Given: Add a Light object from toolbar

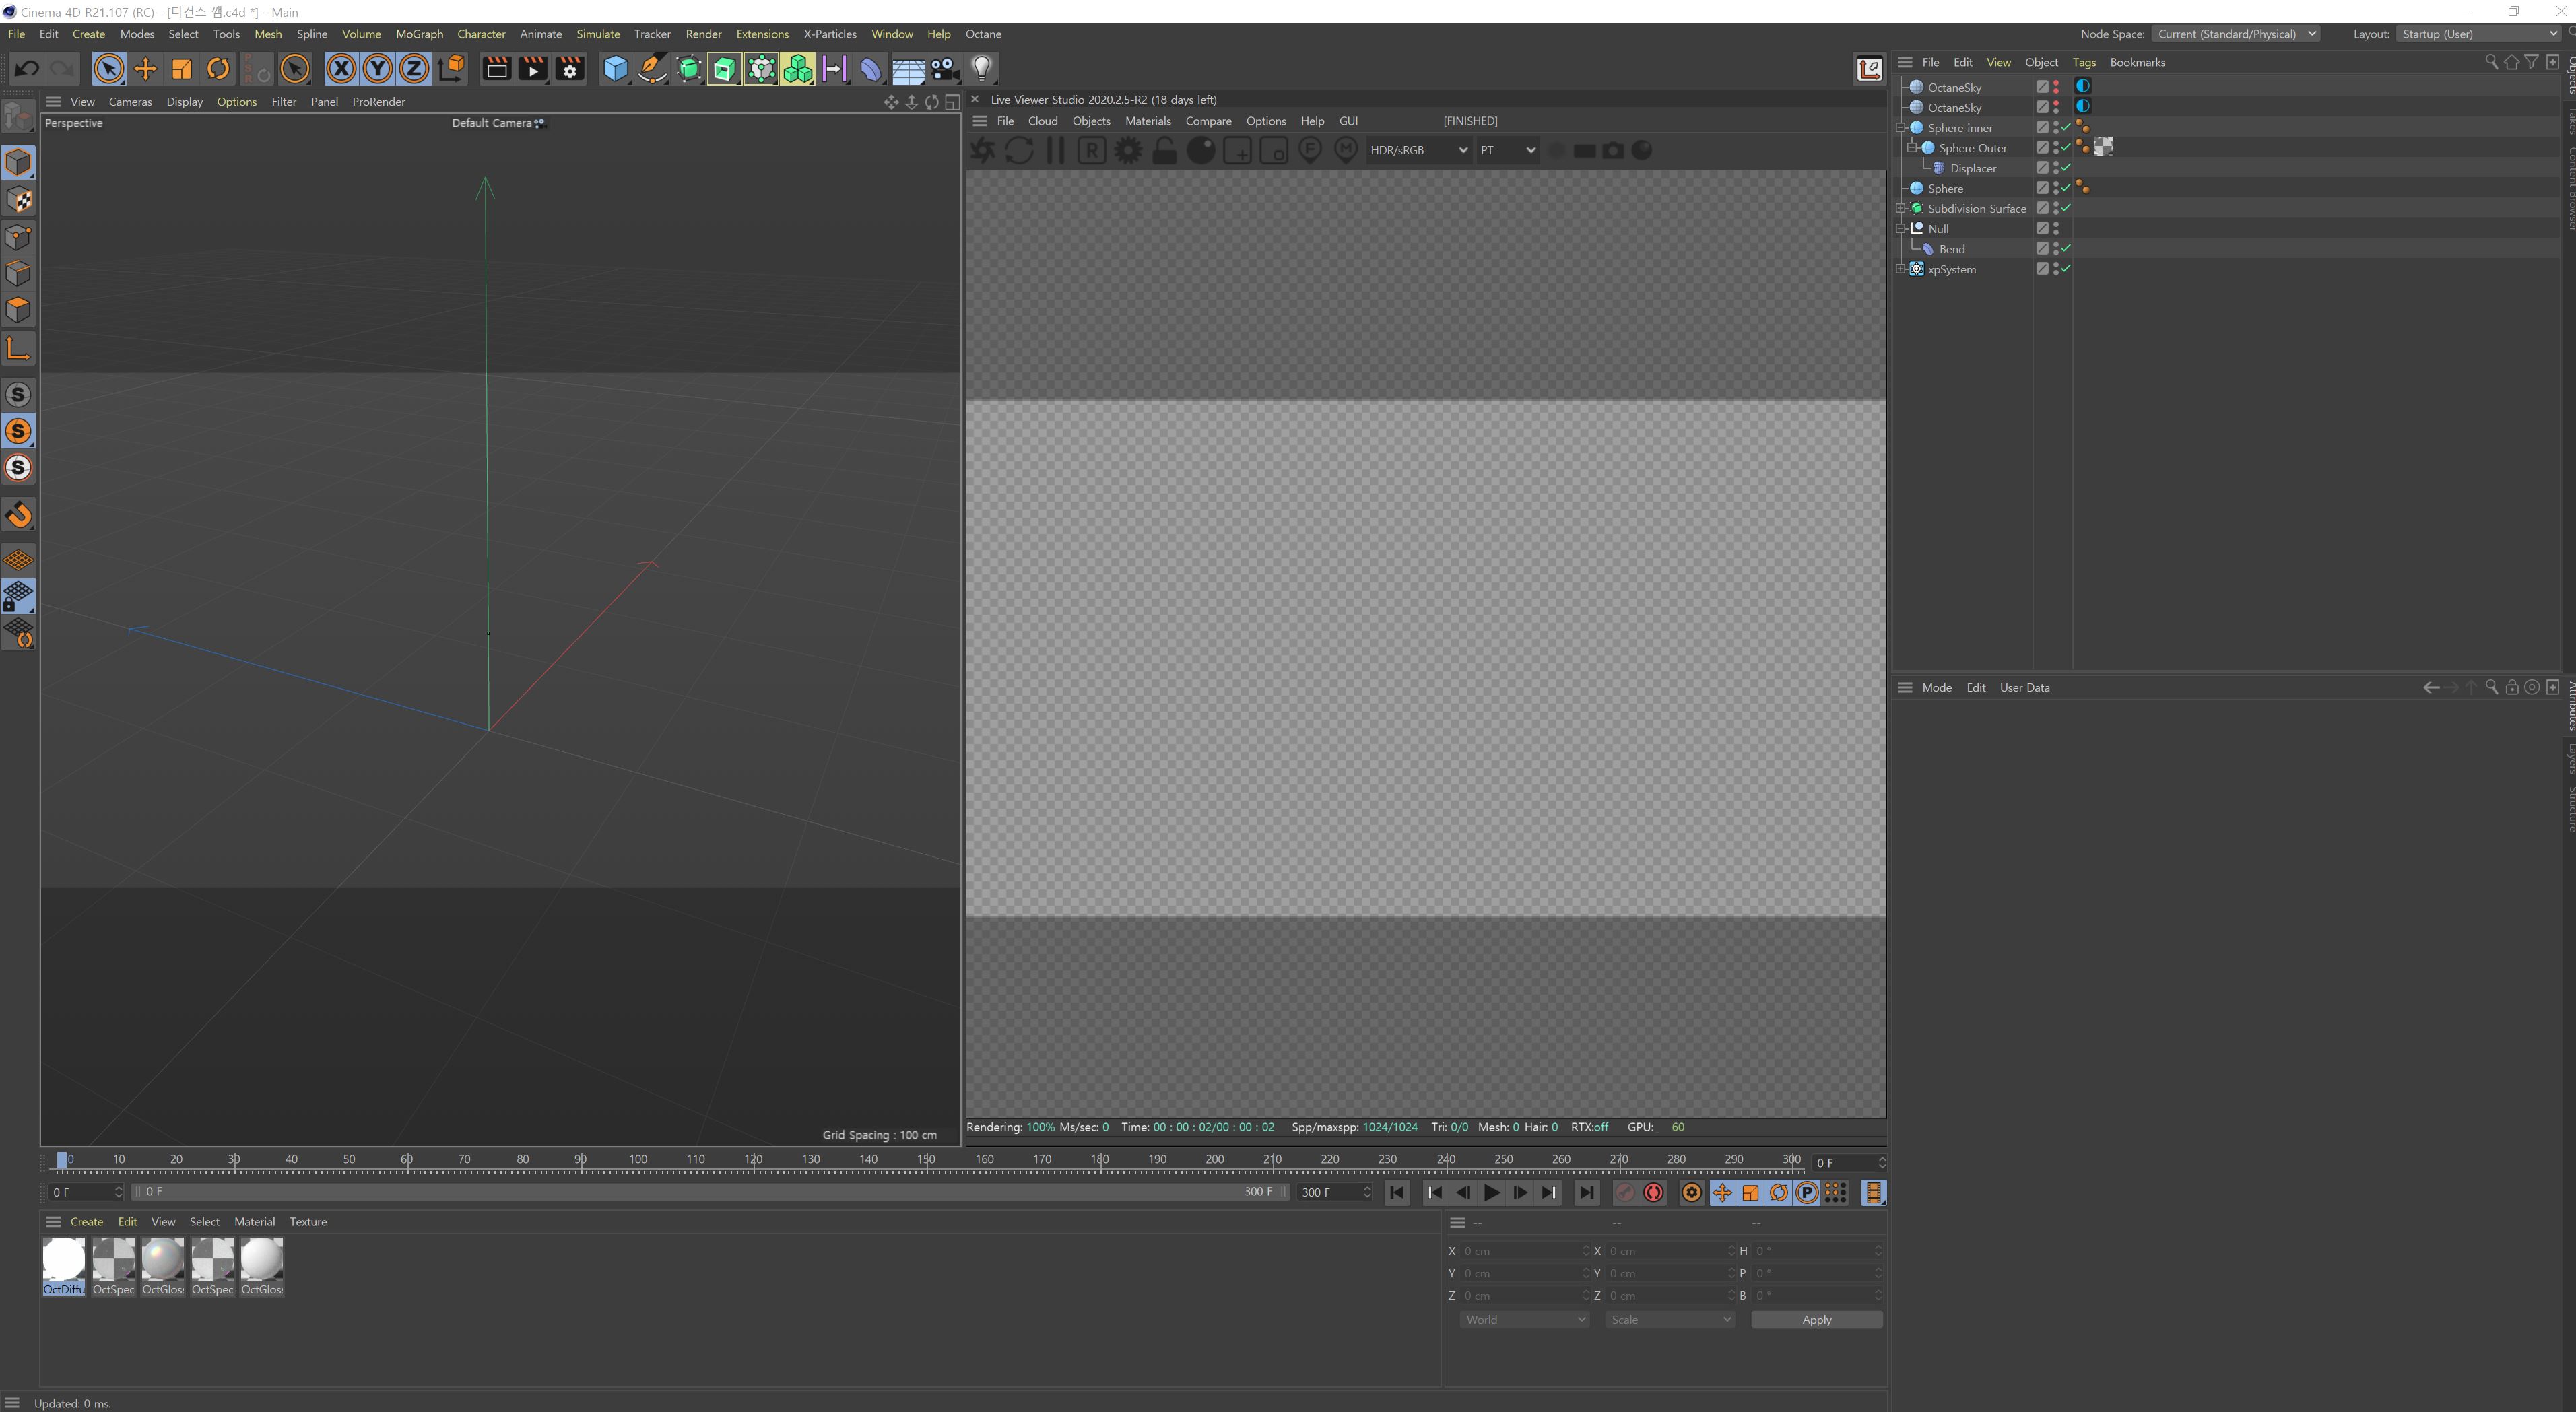Looking at the screenshot, I should tap(981, 68).
